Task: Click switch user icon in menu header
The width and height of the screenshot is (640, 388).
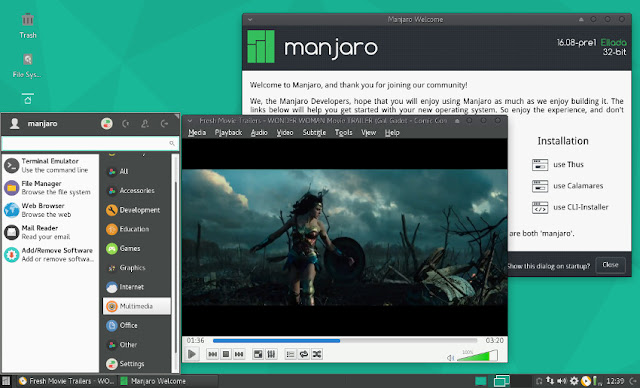Action: coord(145,123)
